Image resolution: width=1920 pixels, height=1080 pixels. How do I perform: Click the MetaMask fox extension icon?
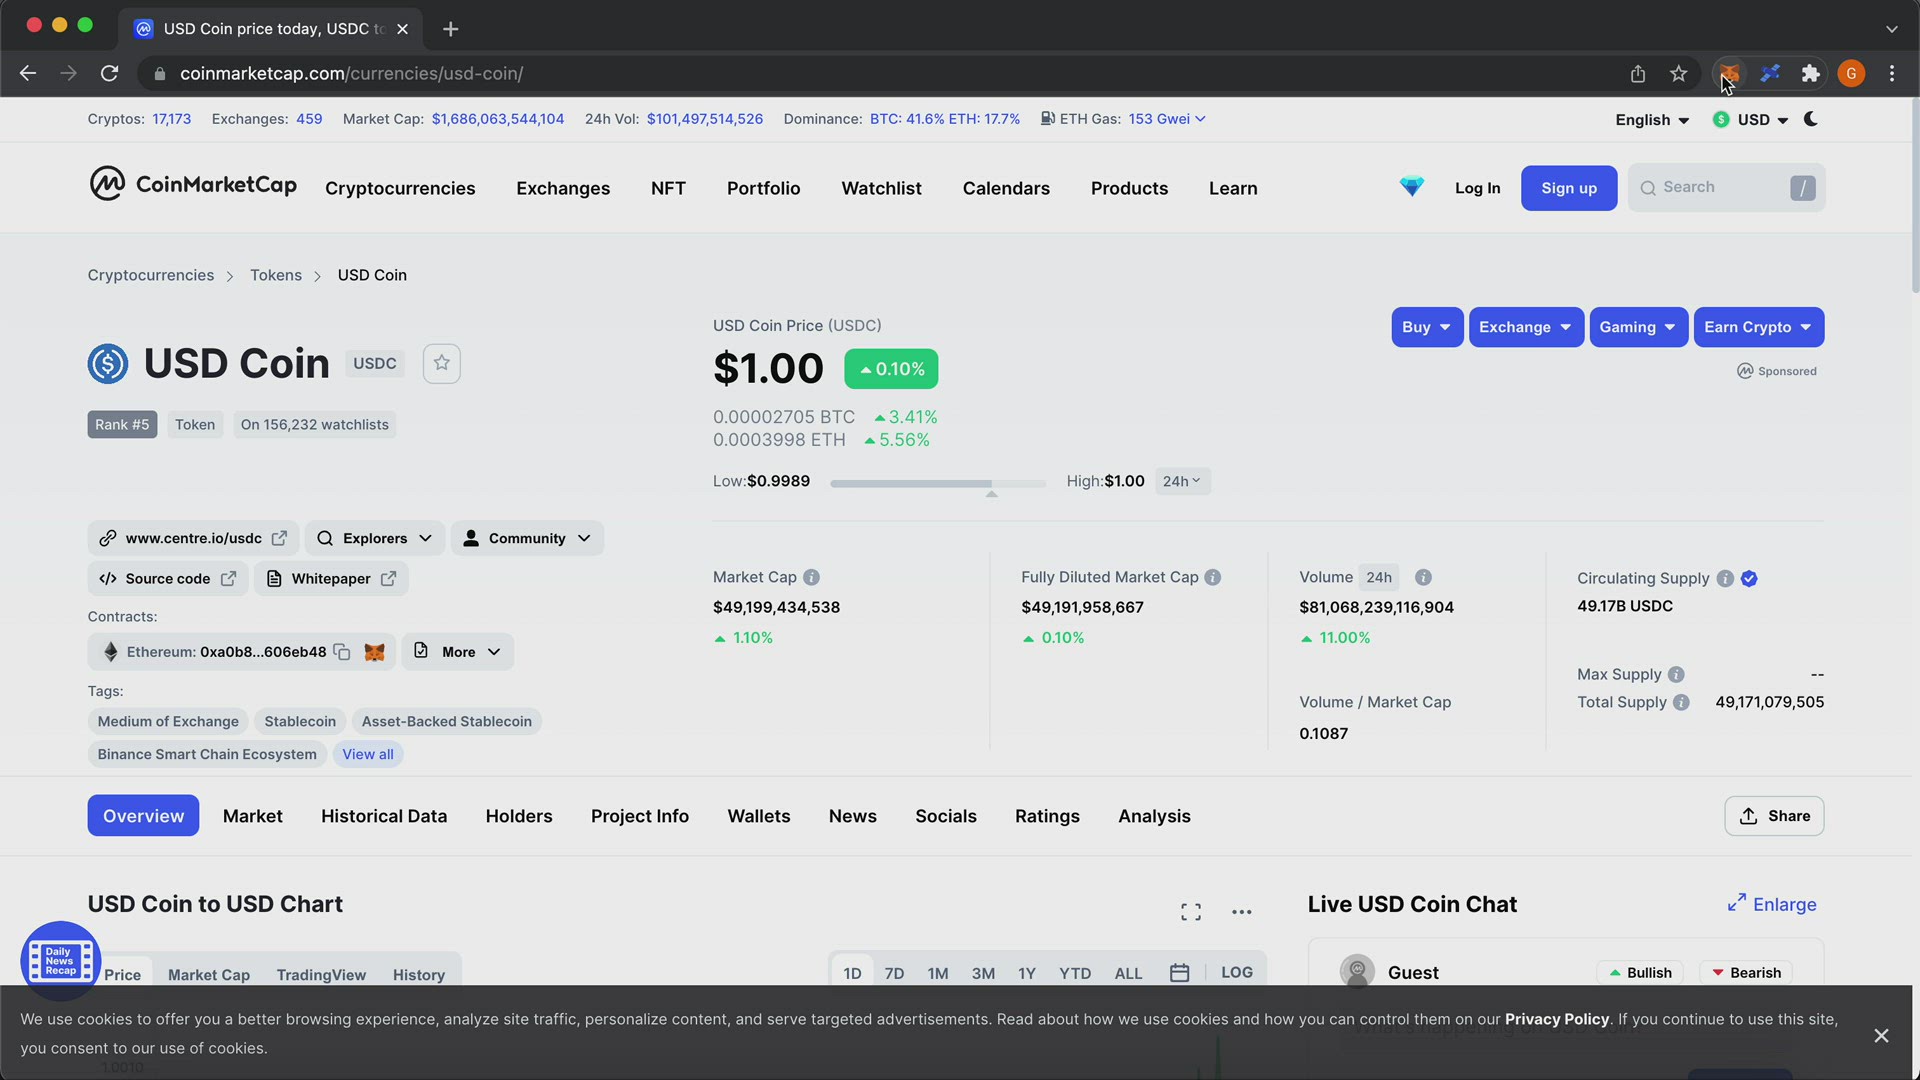1729,73
